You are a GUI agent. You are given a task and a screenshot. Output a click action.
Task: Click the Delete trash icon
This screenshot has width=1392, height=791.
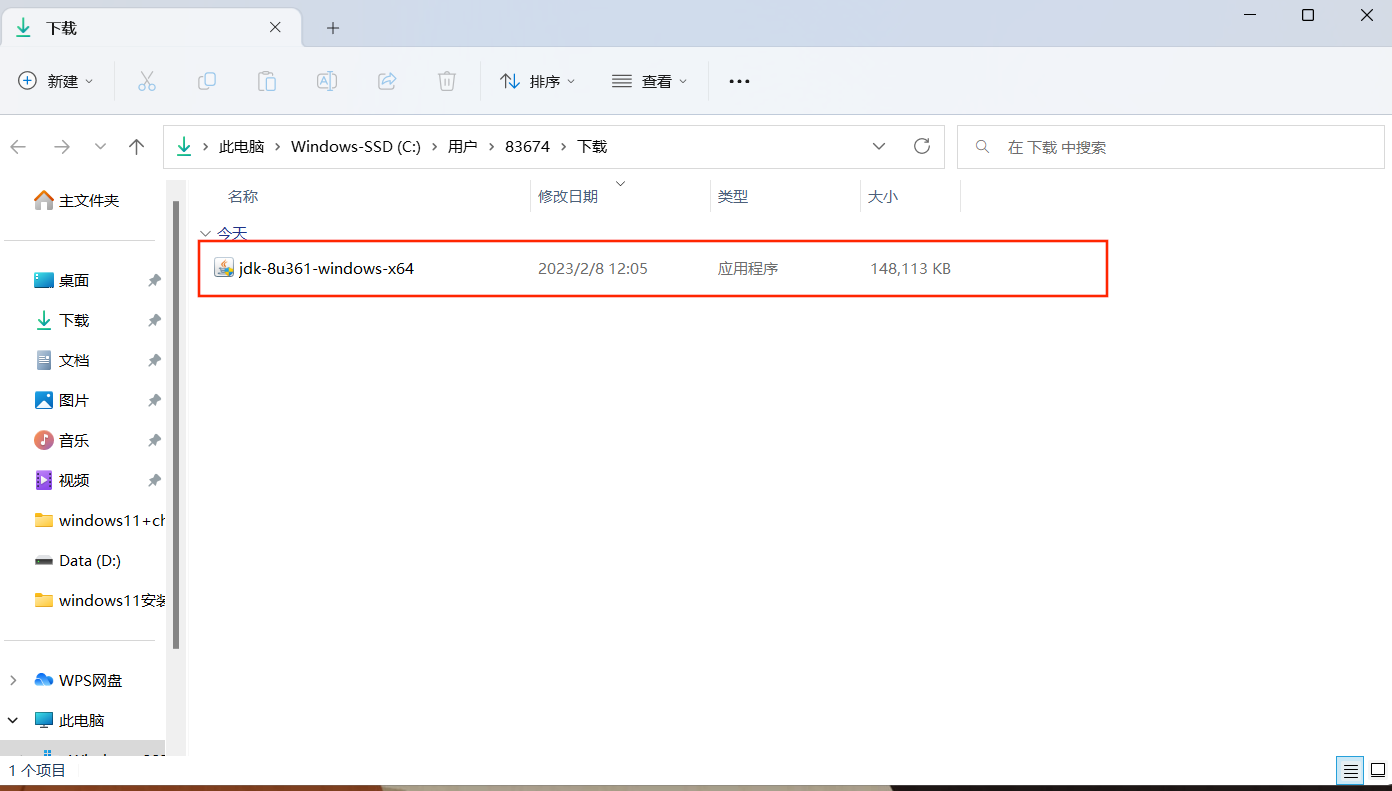click(447, 81)
